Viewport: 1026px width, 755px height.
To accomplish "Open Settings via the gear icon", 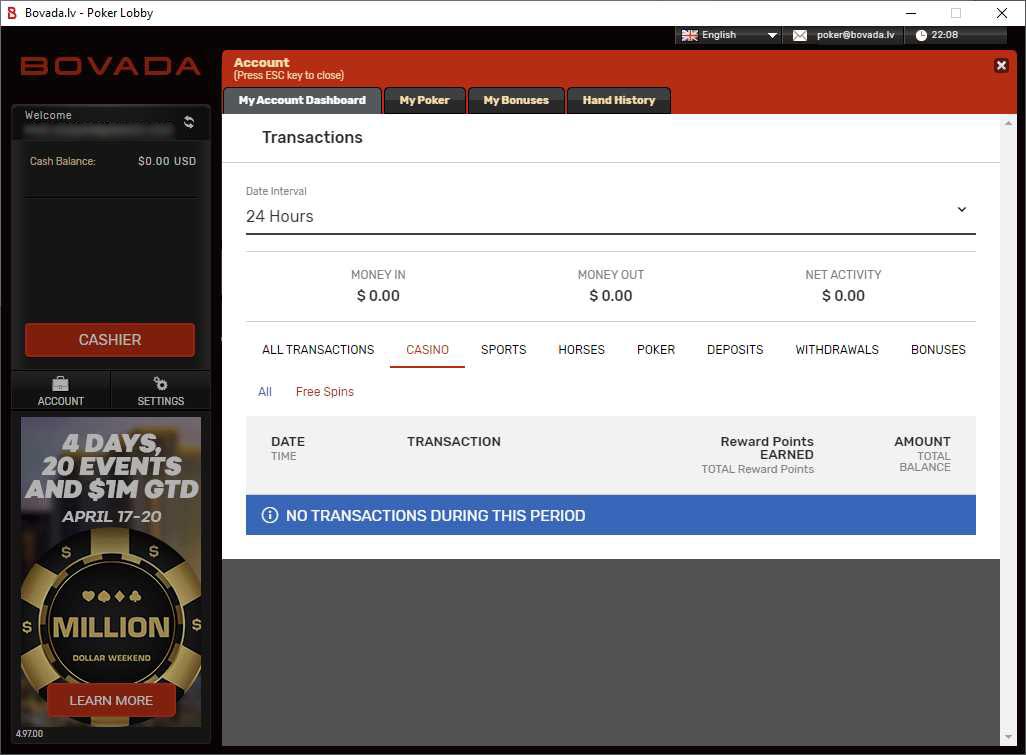I will [x=160, y=383].
